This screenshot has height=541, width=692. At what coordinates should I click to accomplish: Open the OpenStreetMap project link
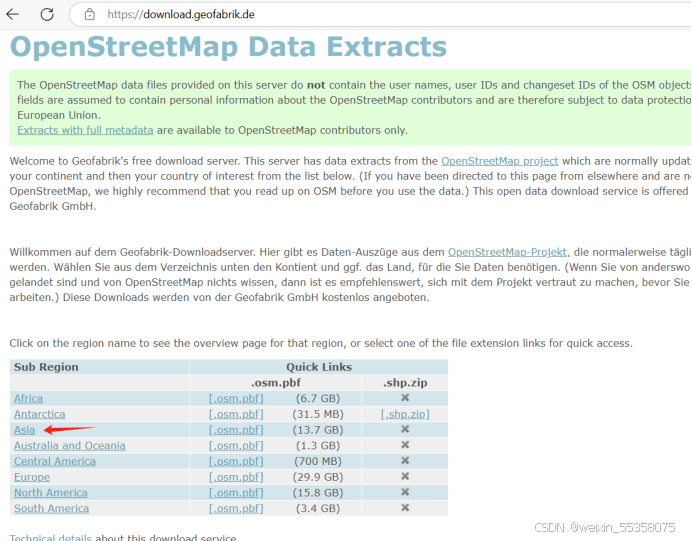(x=500, y=161)
